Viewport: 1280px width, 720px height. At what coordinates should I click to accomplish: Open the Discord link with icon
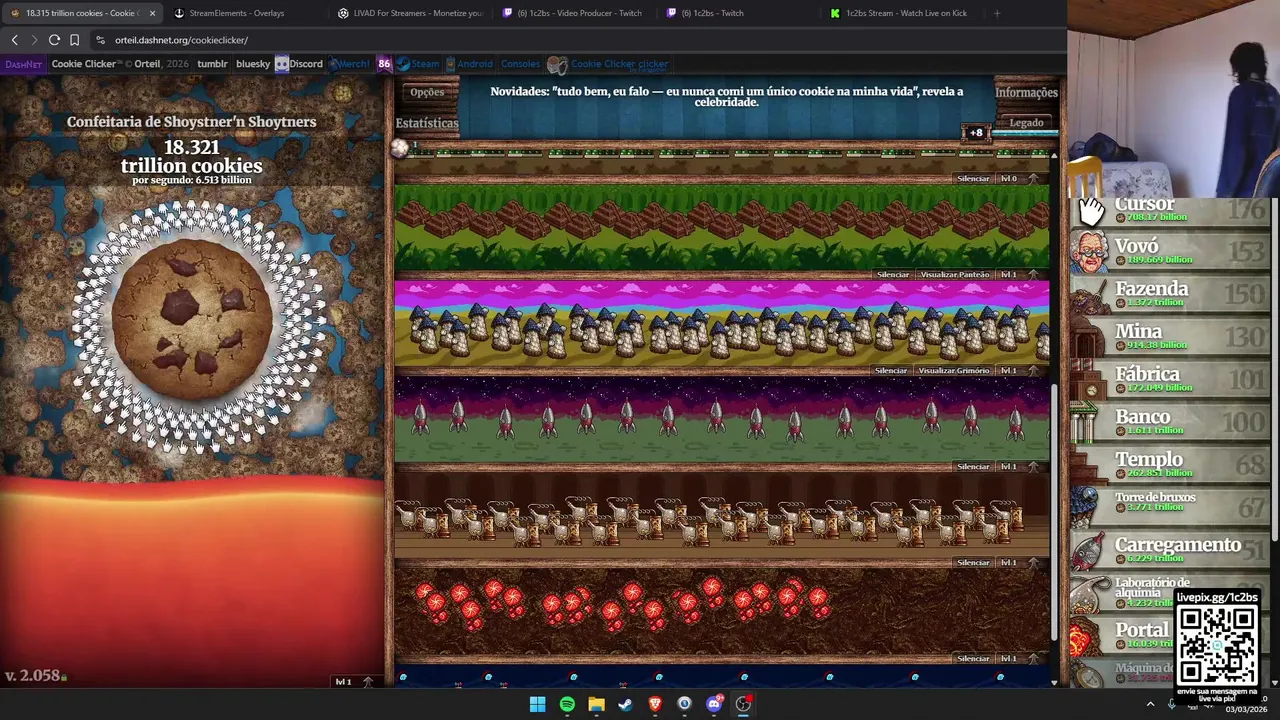[x=299, y=64]
